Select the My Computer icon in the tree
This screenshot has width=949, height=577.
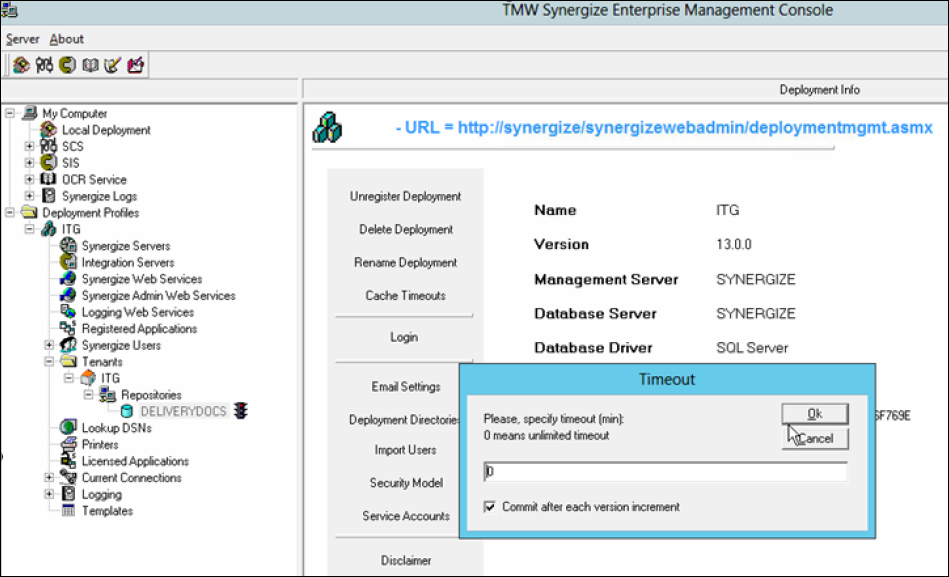[x=30, y=113]
